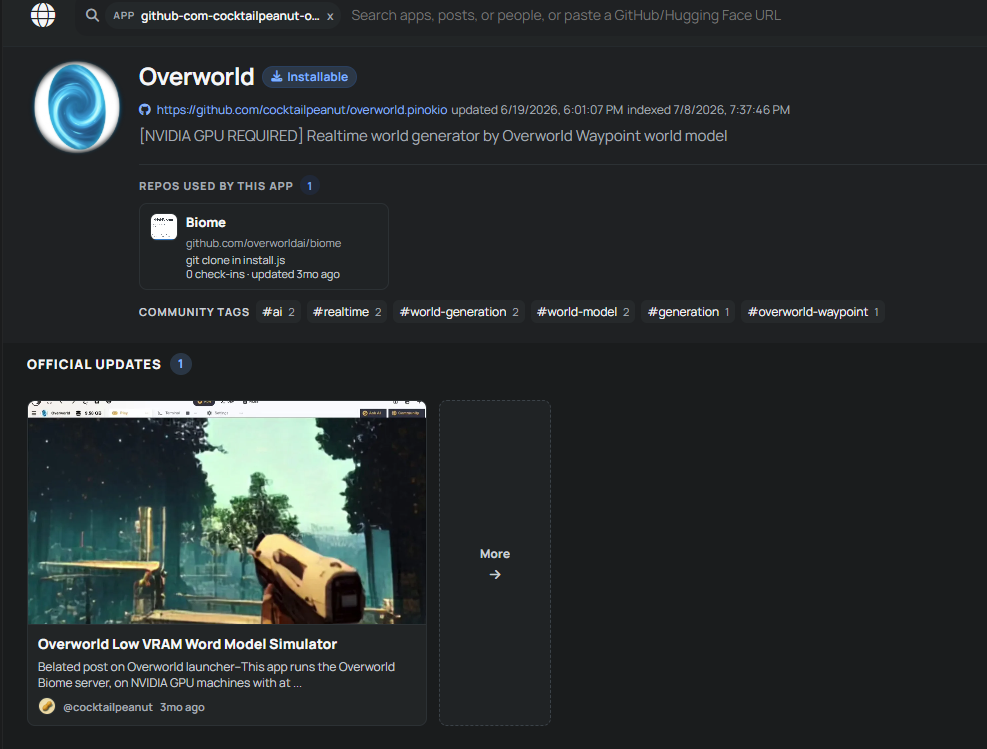
Task: Click the globe icon at top left
Action: [x=43, y=14]
